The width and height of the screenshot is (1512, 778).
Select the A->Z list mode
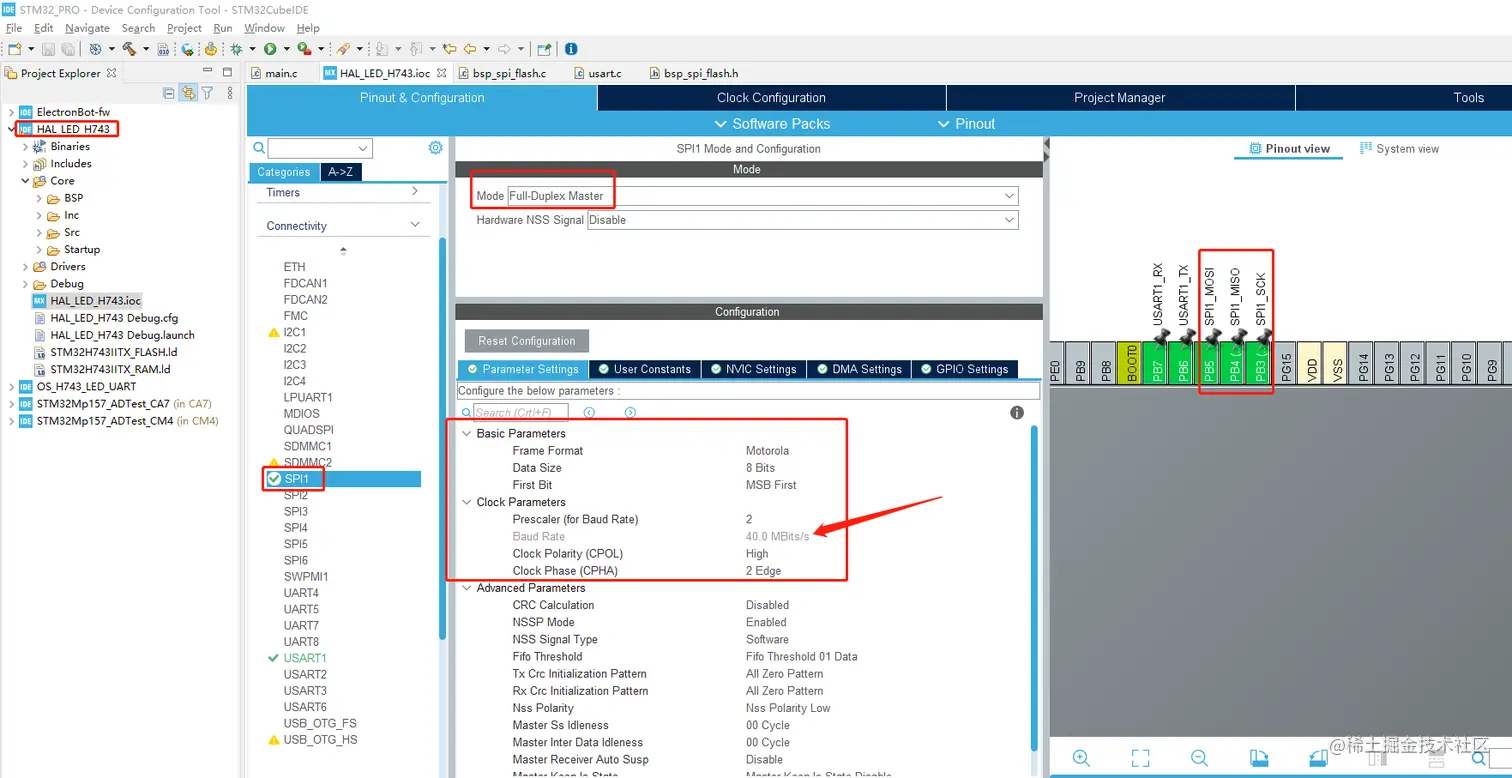(340, 172)
